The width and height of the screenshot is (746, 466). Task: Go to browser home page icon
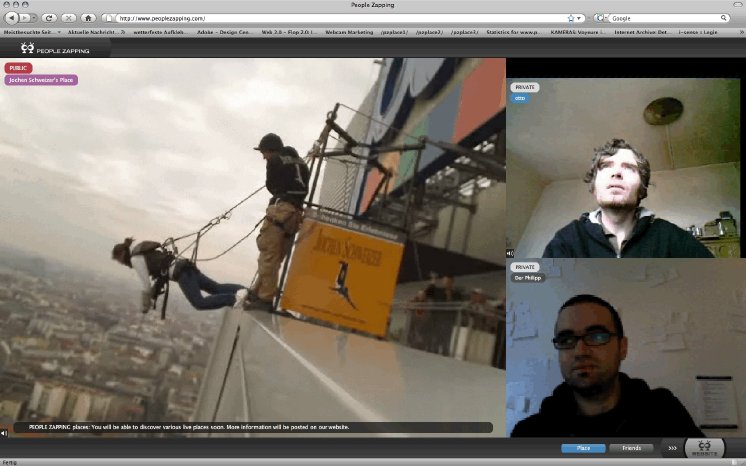point(88,18)
